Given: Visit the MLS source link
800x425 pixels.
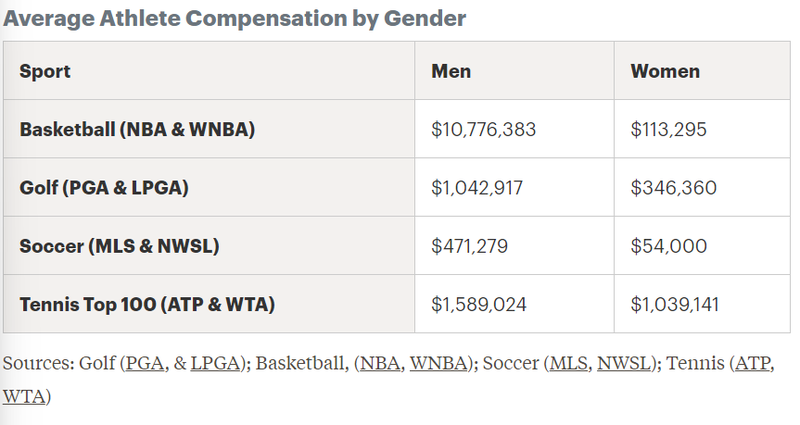Looking at the screenshot, I should pos(567,363).
